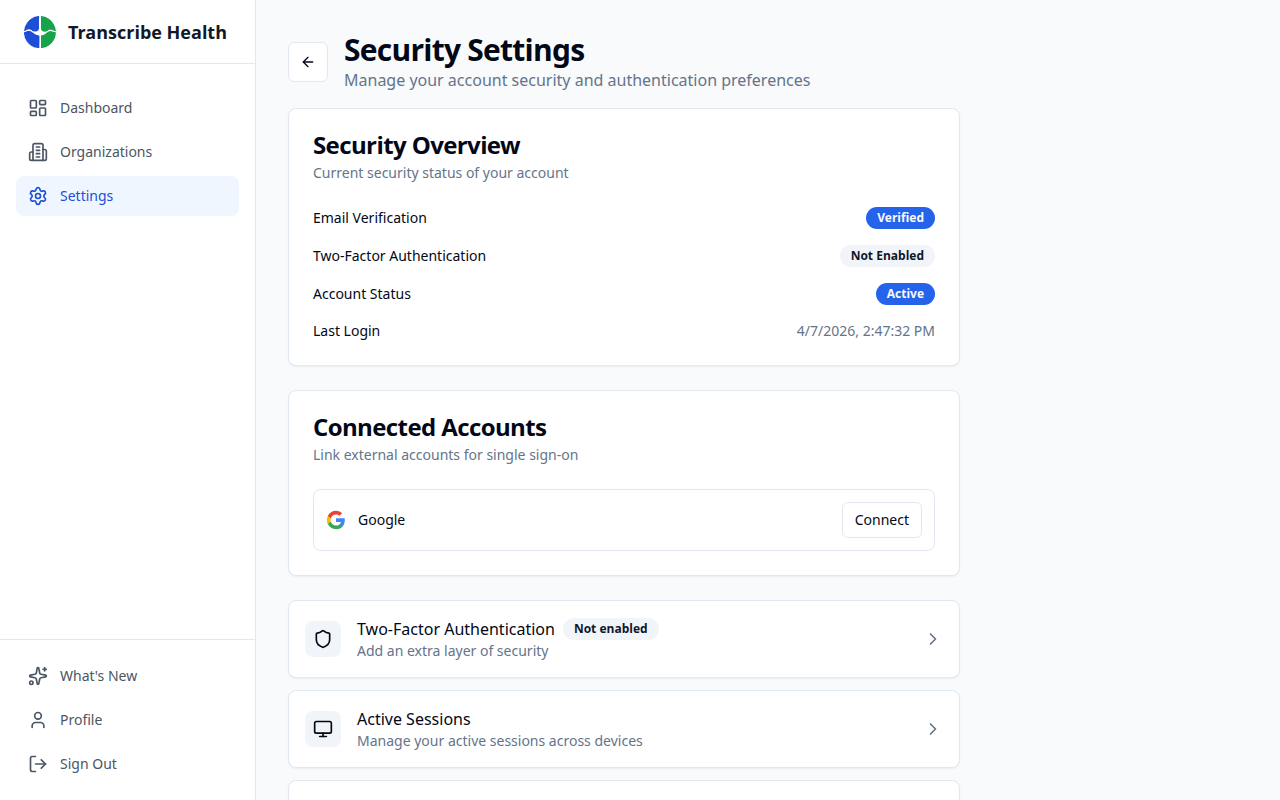This screenshot has width=1280, height=800.
Task: Select the Profile person icon
Action: click(x=37, y=719)
